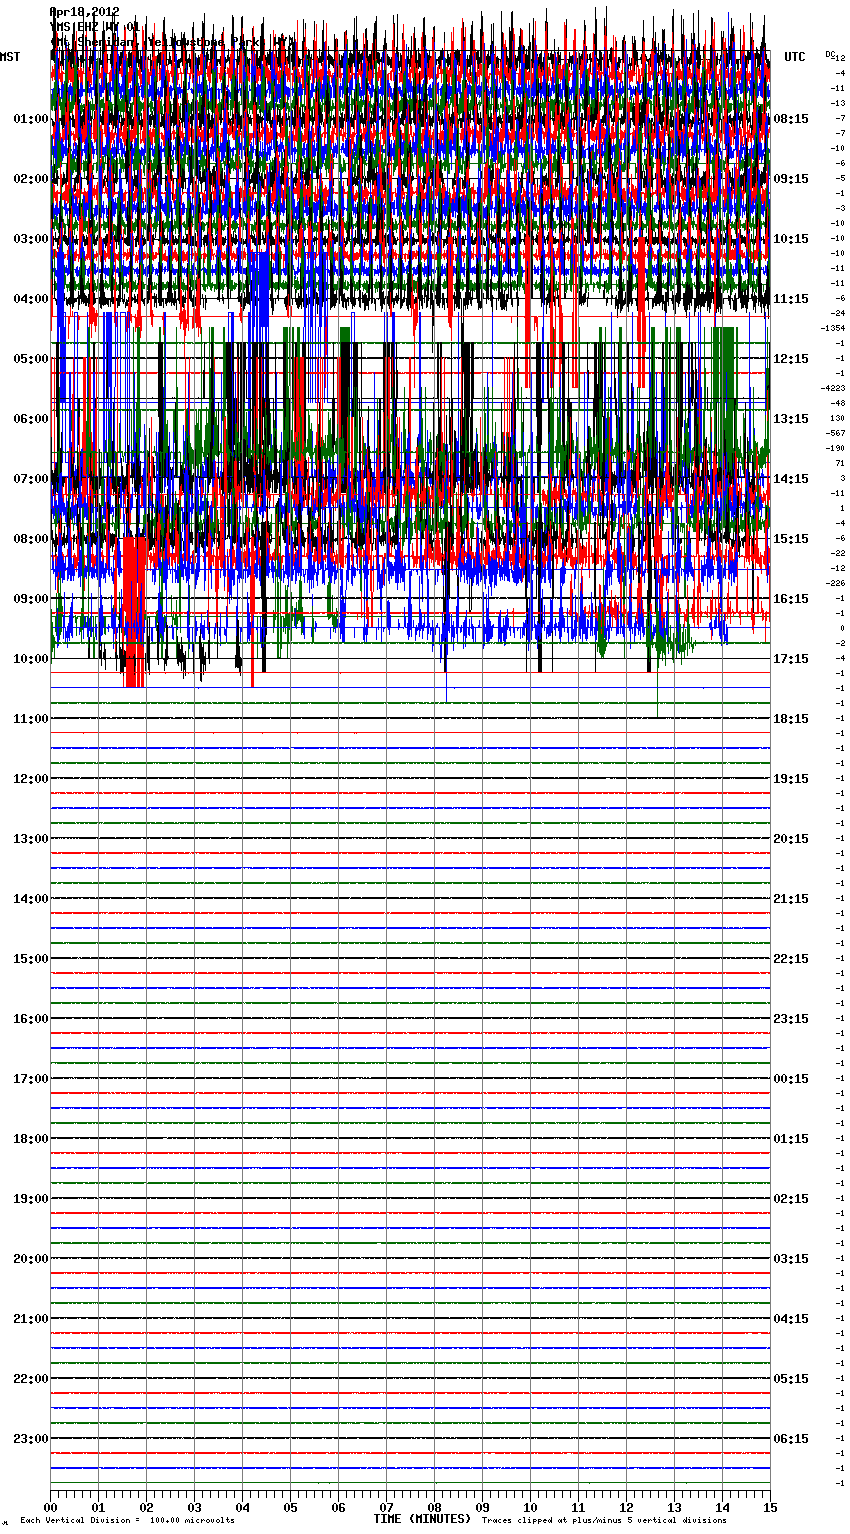
Task: Click minute tick '09' on the bottom axis
Action: pyautogui.click(x=482, y=1507)
